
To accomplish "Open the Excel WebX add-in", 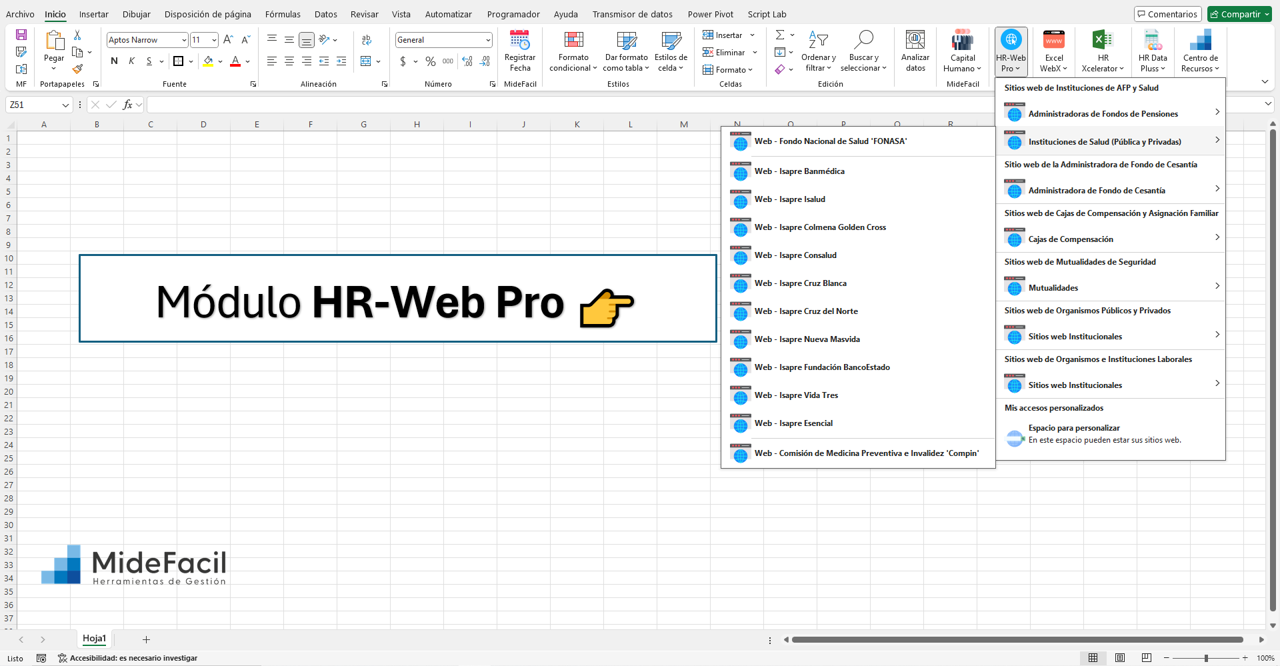I will [1054, 51].
